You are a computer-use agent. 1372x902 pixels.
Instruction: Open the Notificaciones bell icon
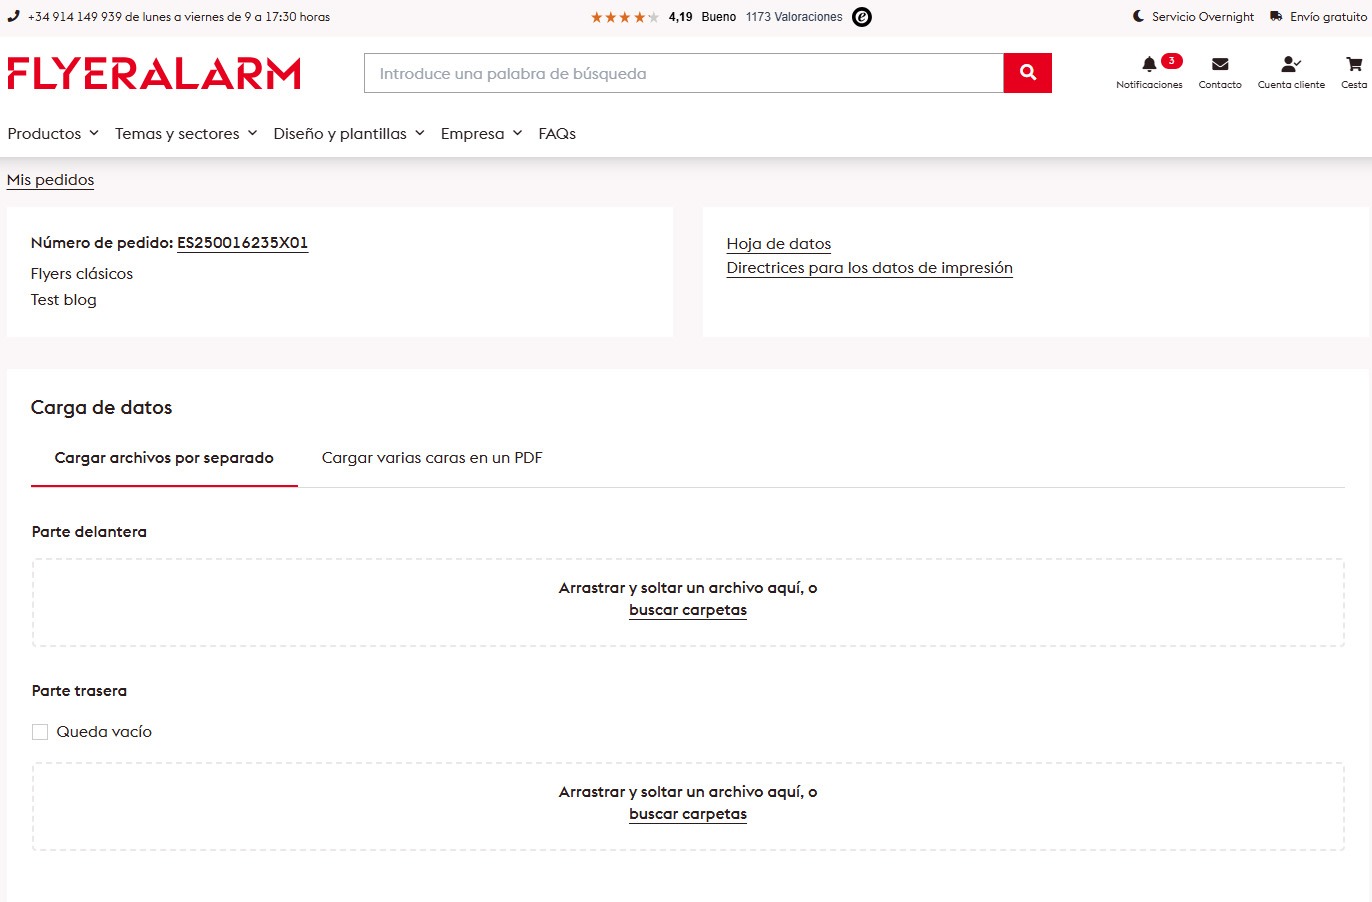(1150, 65)
